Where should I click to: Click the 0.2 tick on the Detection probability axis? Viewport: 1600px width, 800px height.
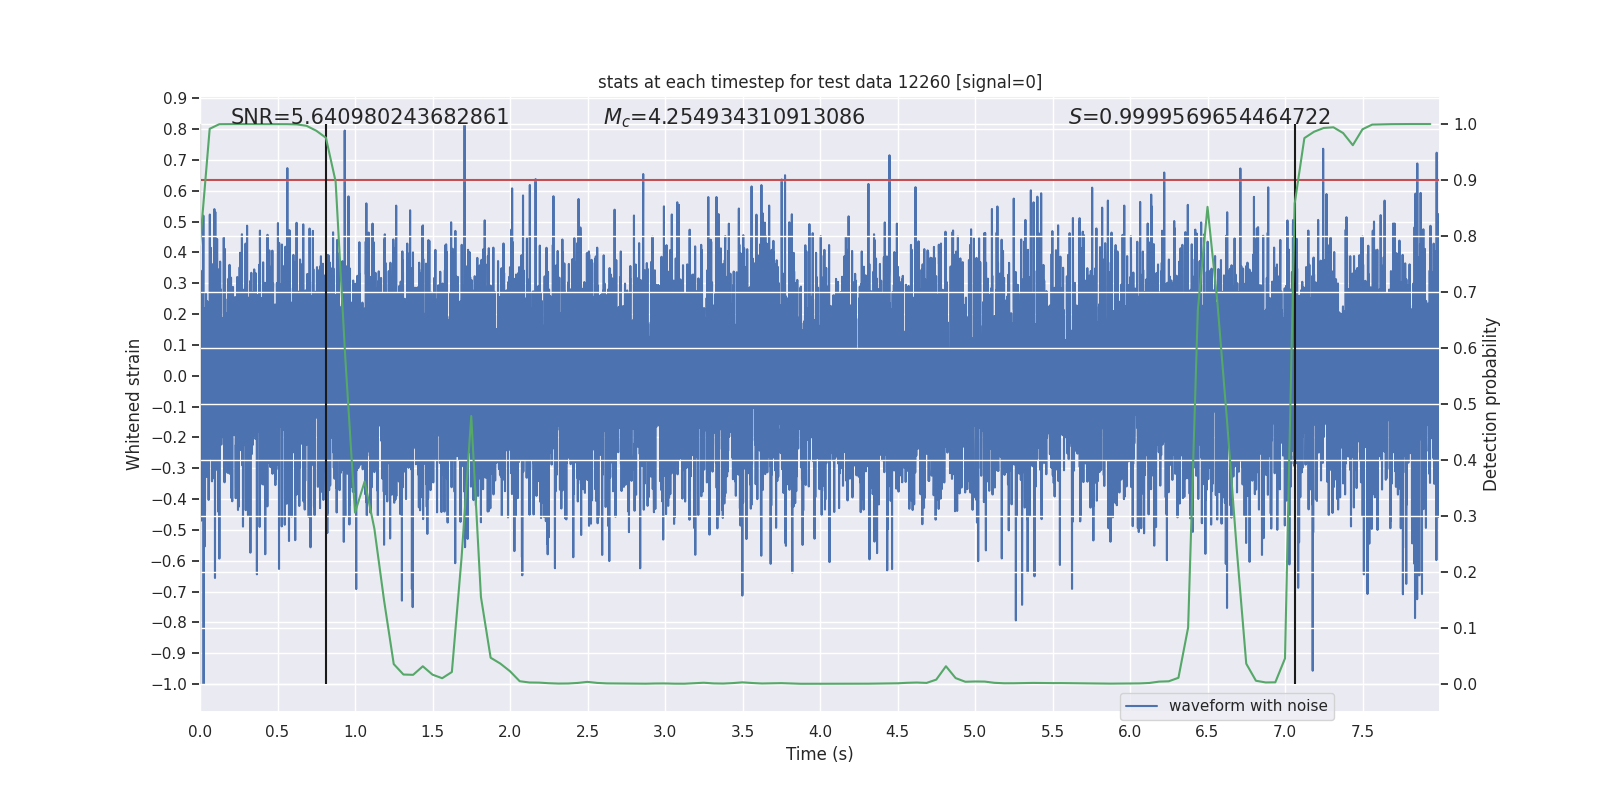pos(1465,573)
